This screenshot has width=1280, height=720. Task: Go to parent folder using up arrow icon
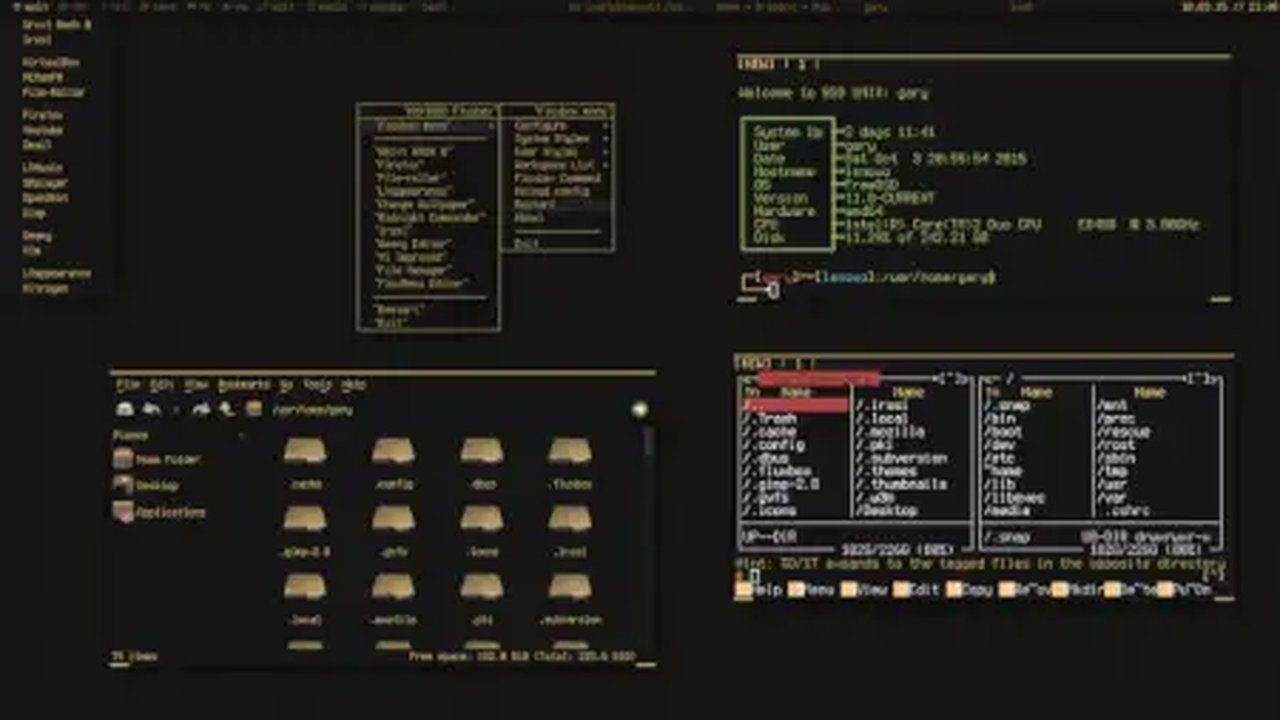tap(227, 409)
